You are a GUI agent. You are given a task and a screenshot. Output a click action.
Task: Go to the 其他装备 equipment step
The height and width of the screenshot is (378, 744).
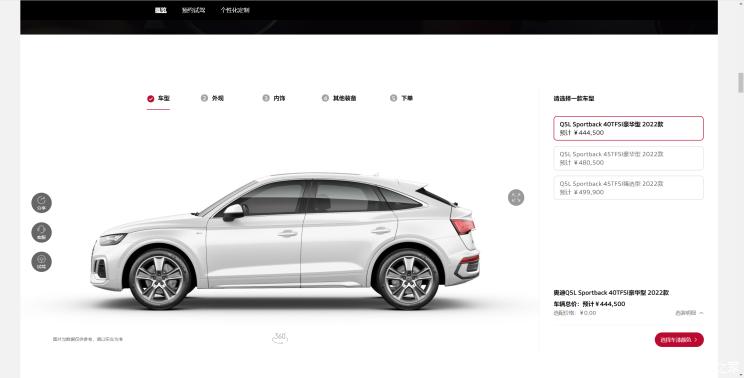(344, 98)
